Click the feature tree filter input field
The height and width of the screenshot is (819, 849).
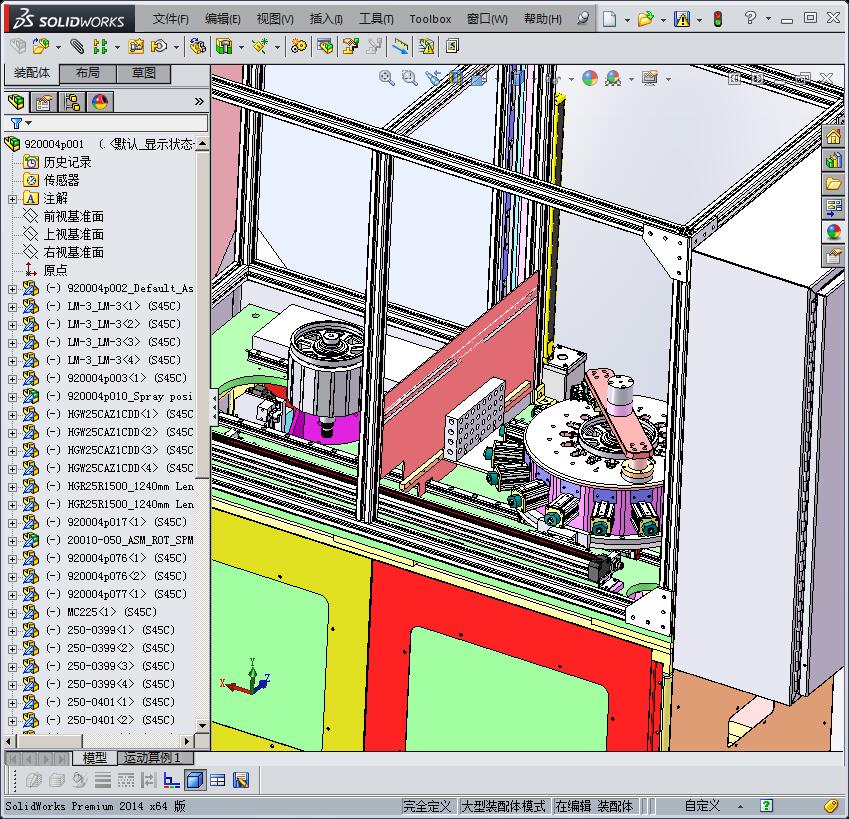106,123
